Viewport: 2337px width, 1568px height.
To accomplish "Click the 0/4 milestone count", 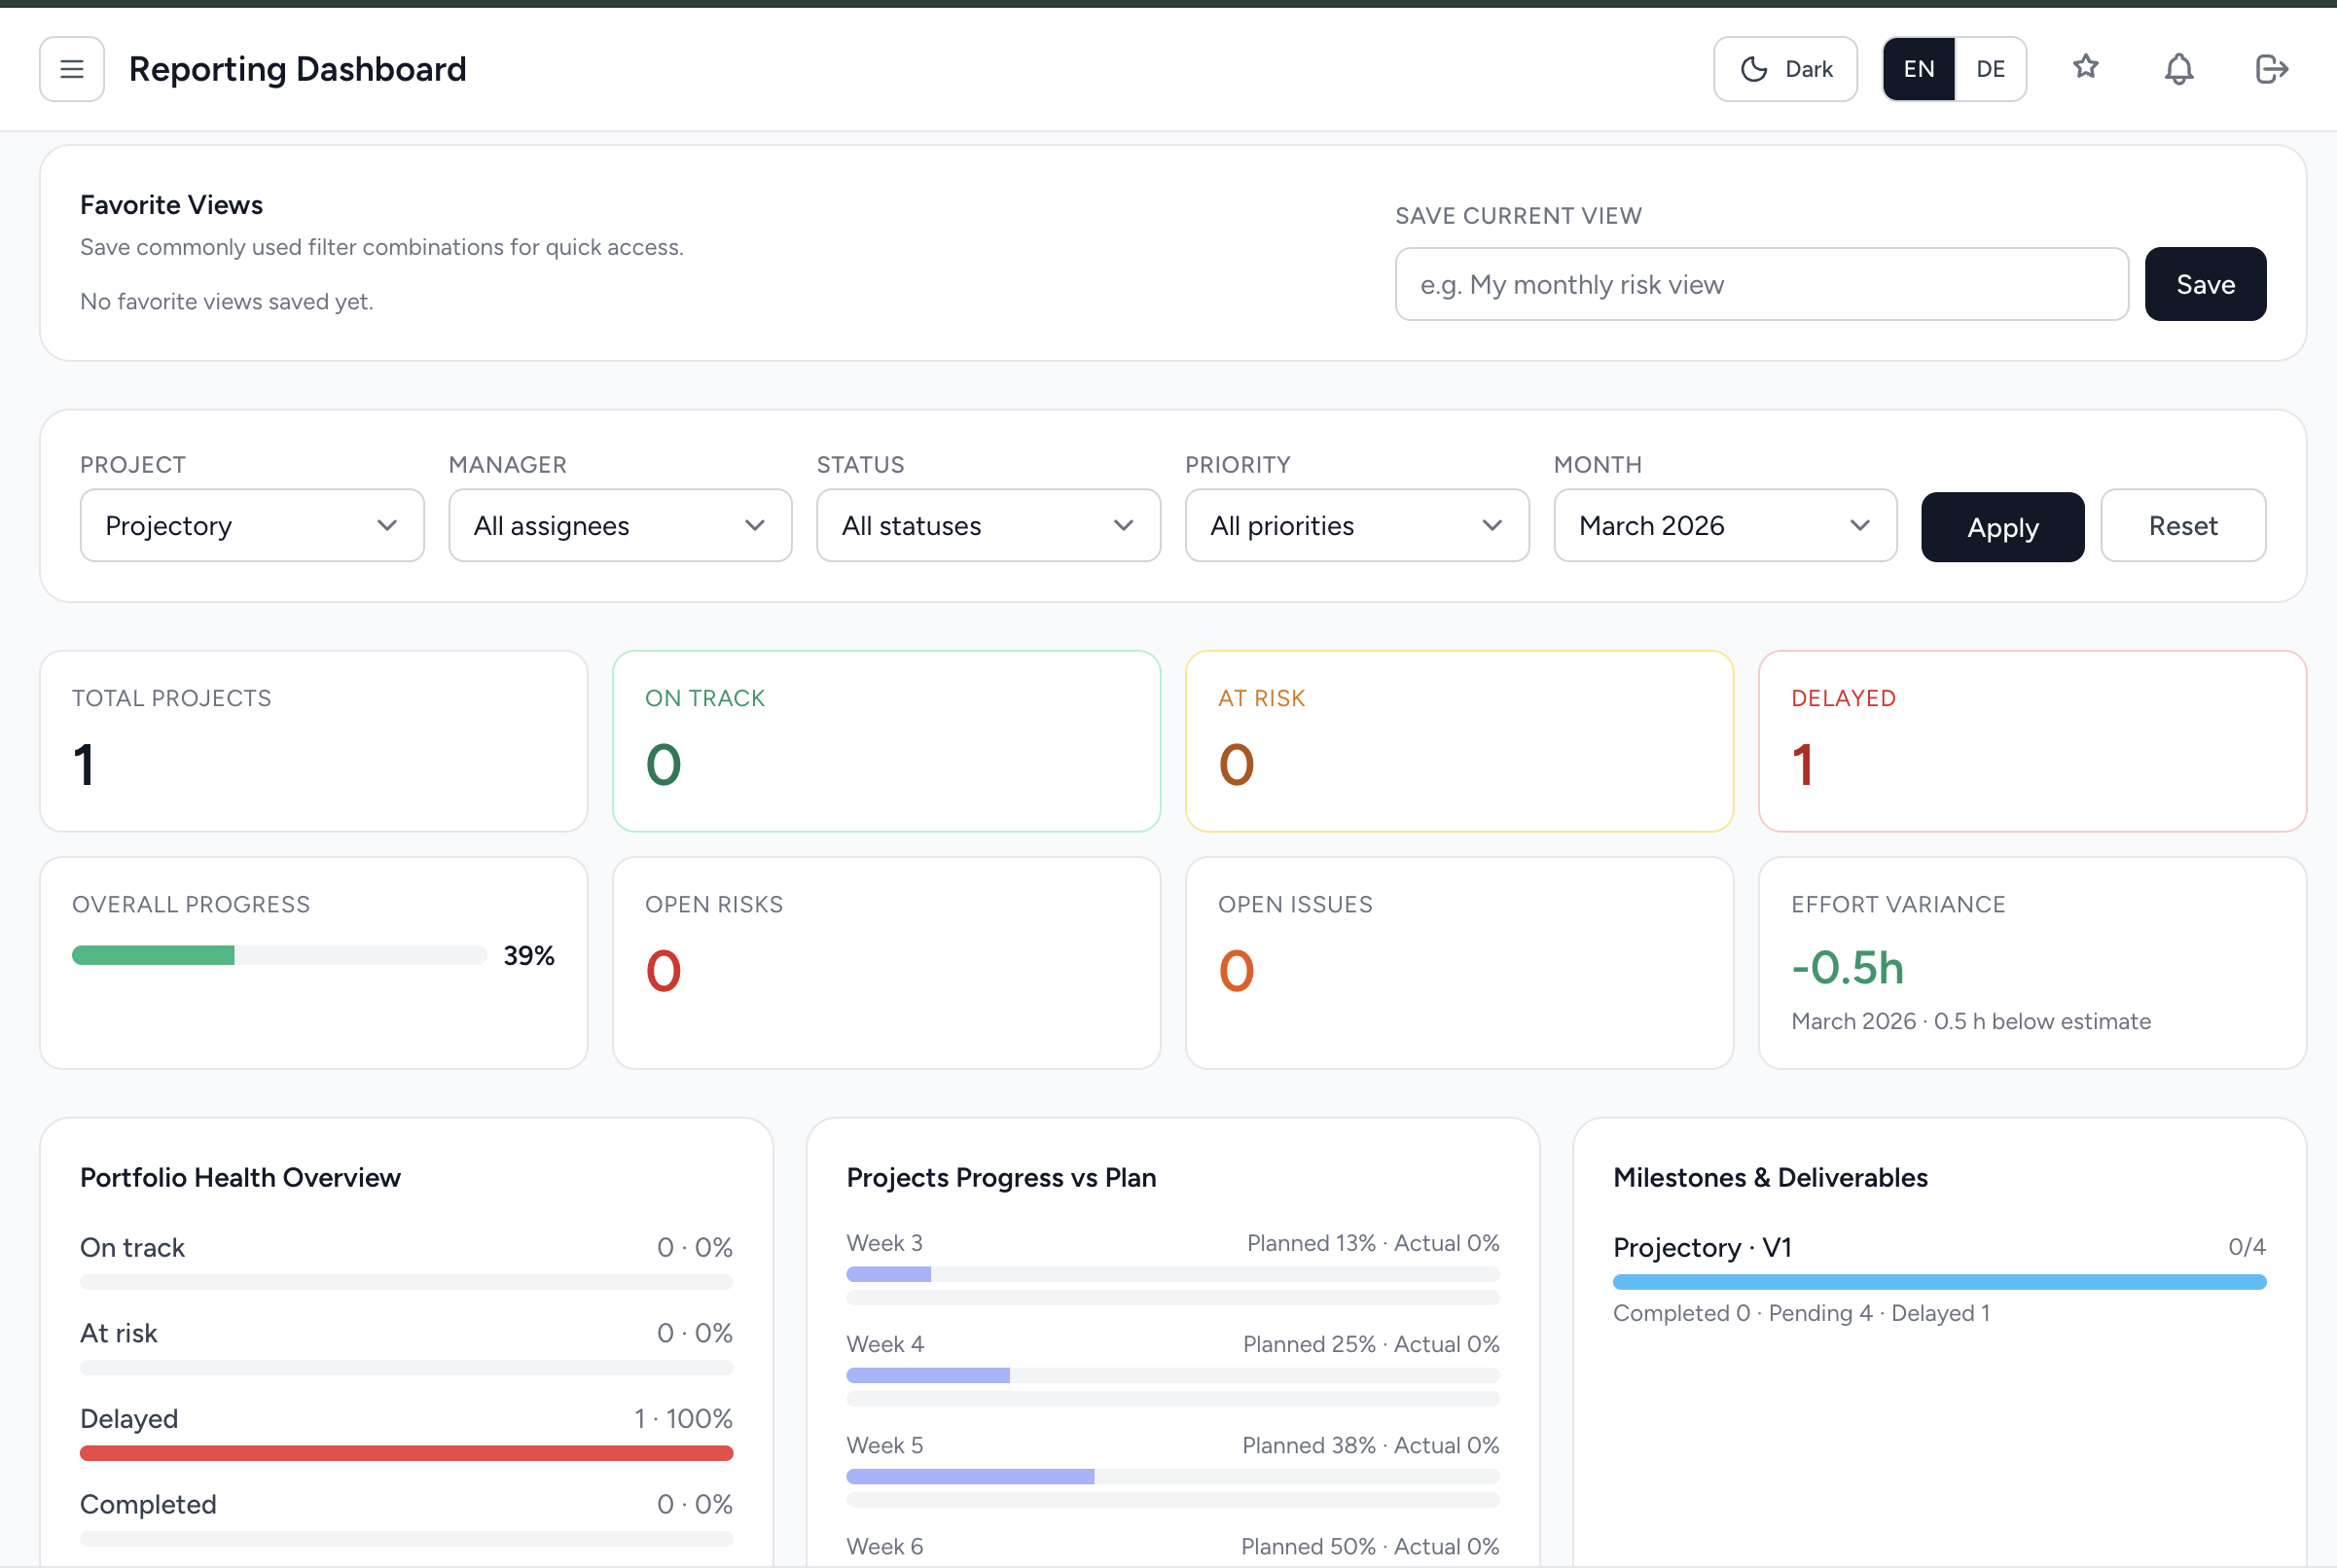I will pyautogui.click(x=2246, y=1247).
